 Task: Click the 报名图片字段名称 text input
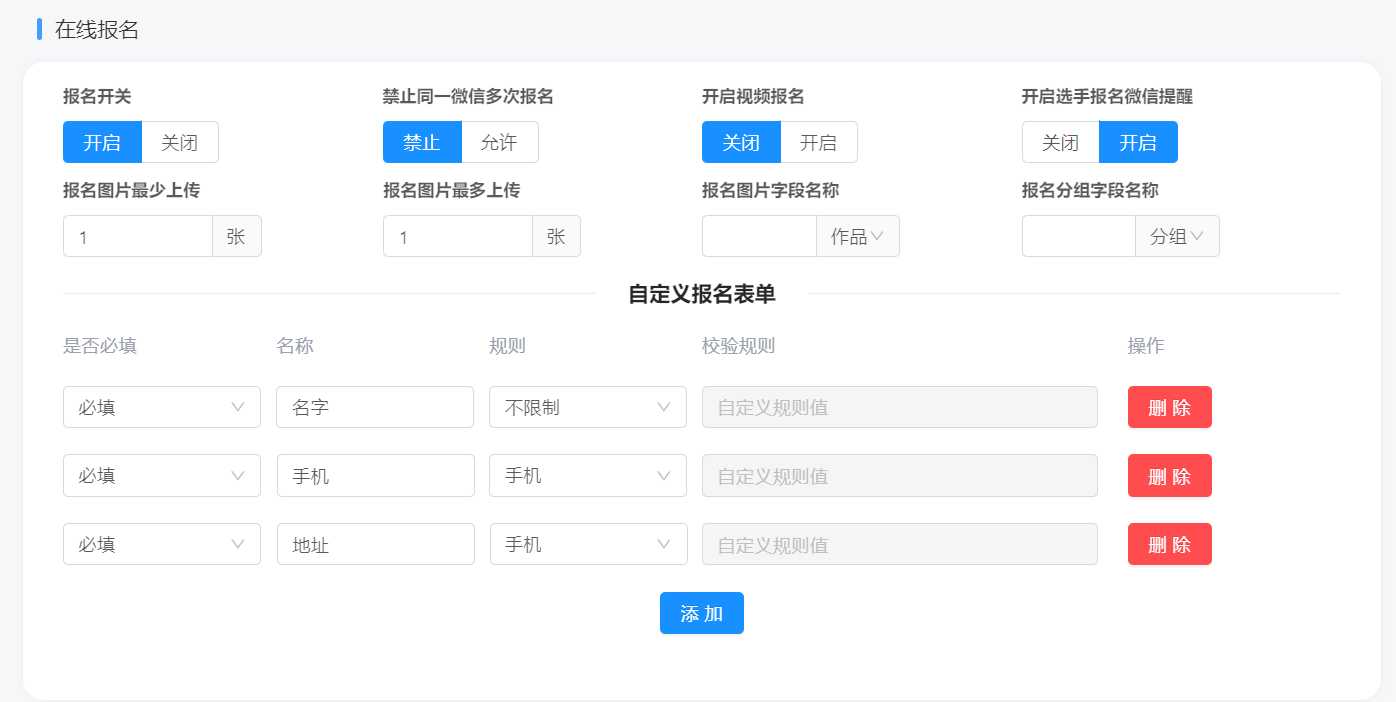(759, 237)
